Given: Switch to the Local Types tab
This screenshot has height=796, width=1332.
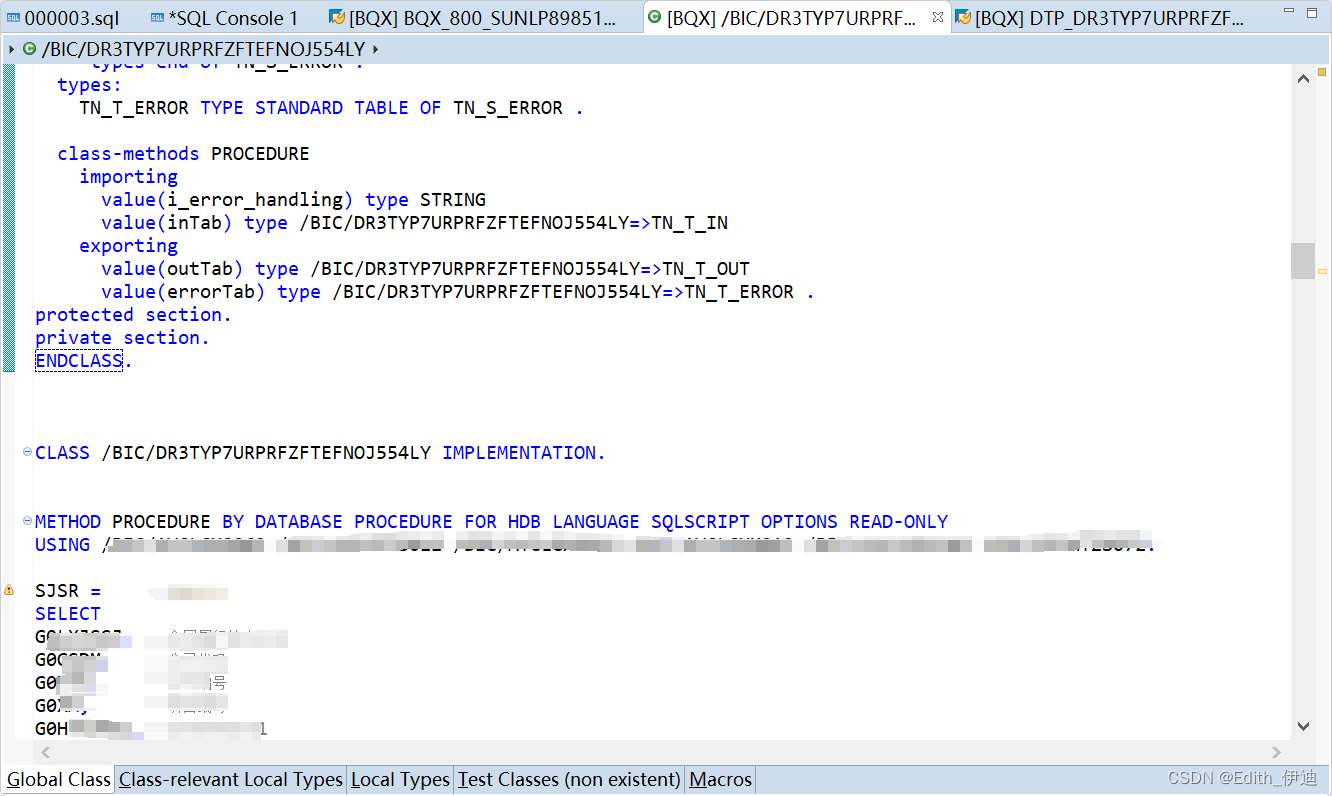Looking at the screenshot, I should (399, 779).
